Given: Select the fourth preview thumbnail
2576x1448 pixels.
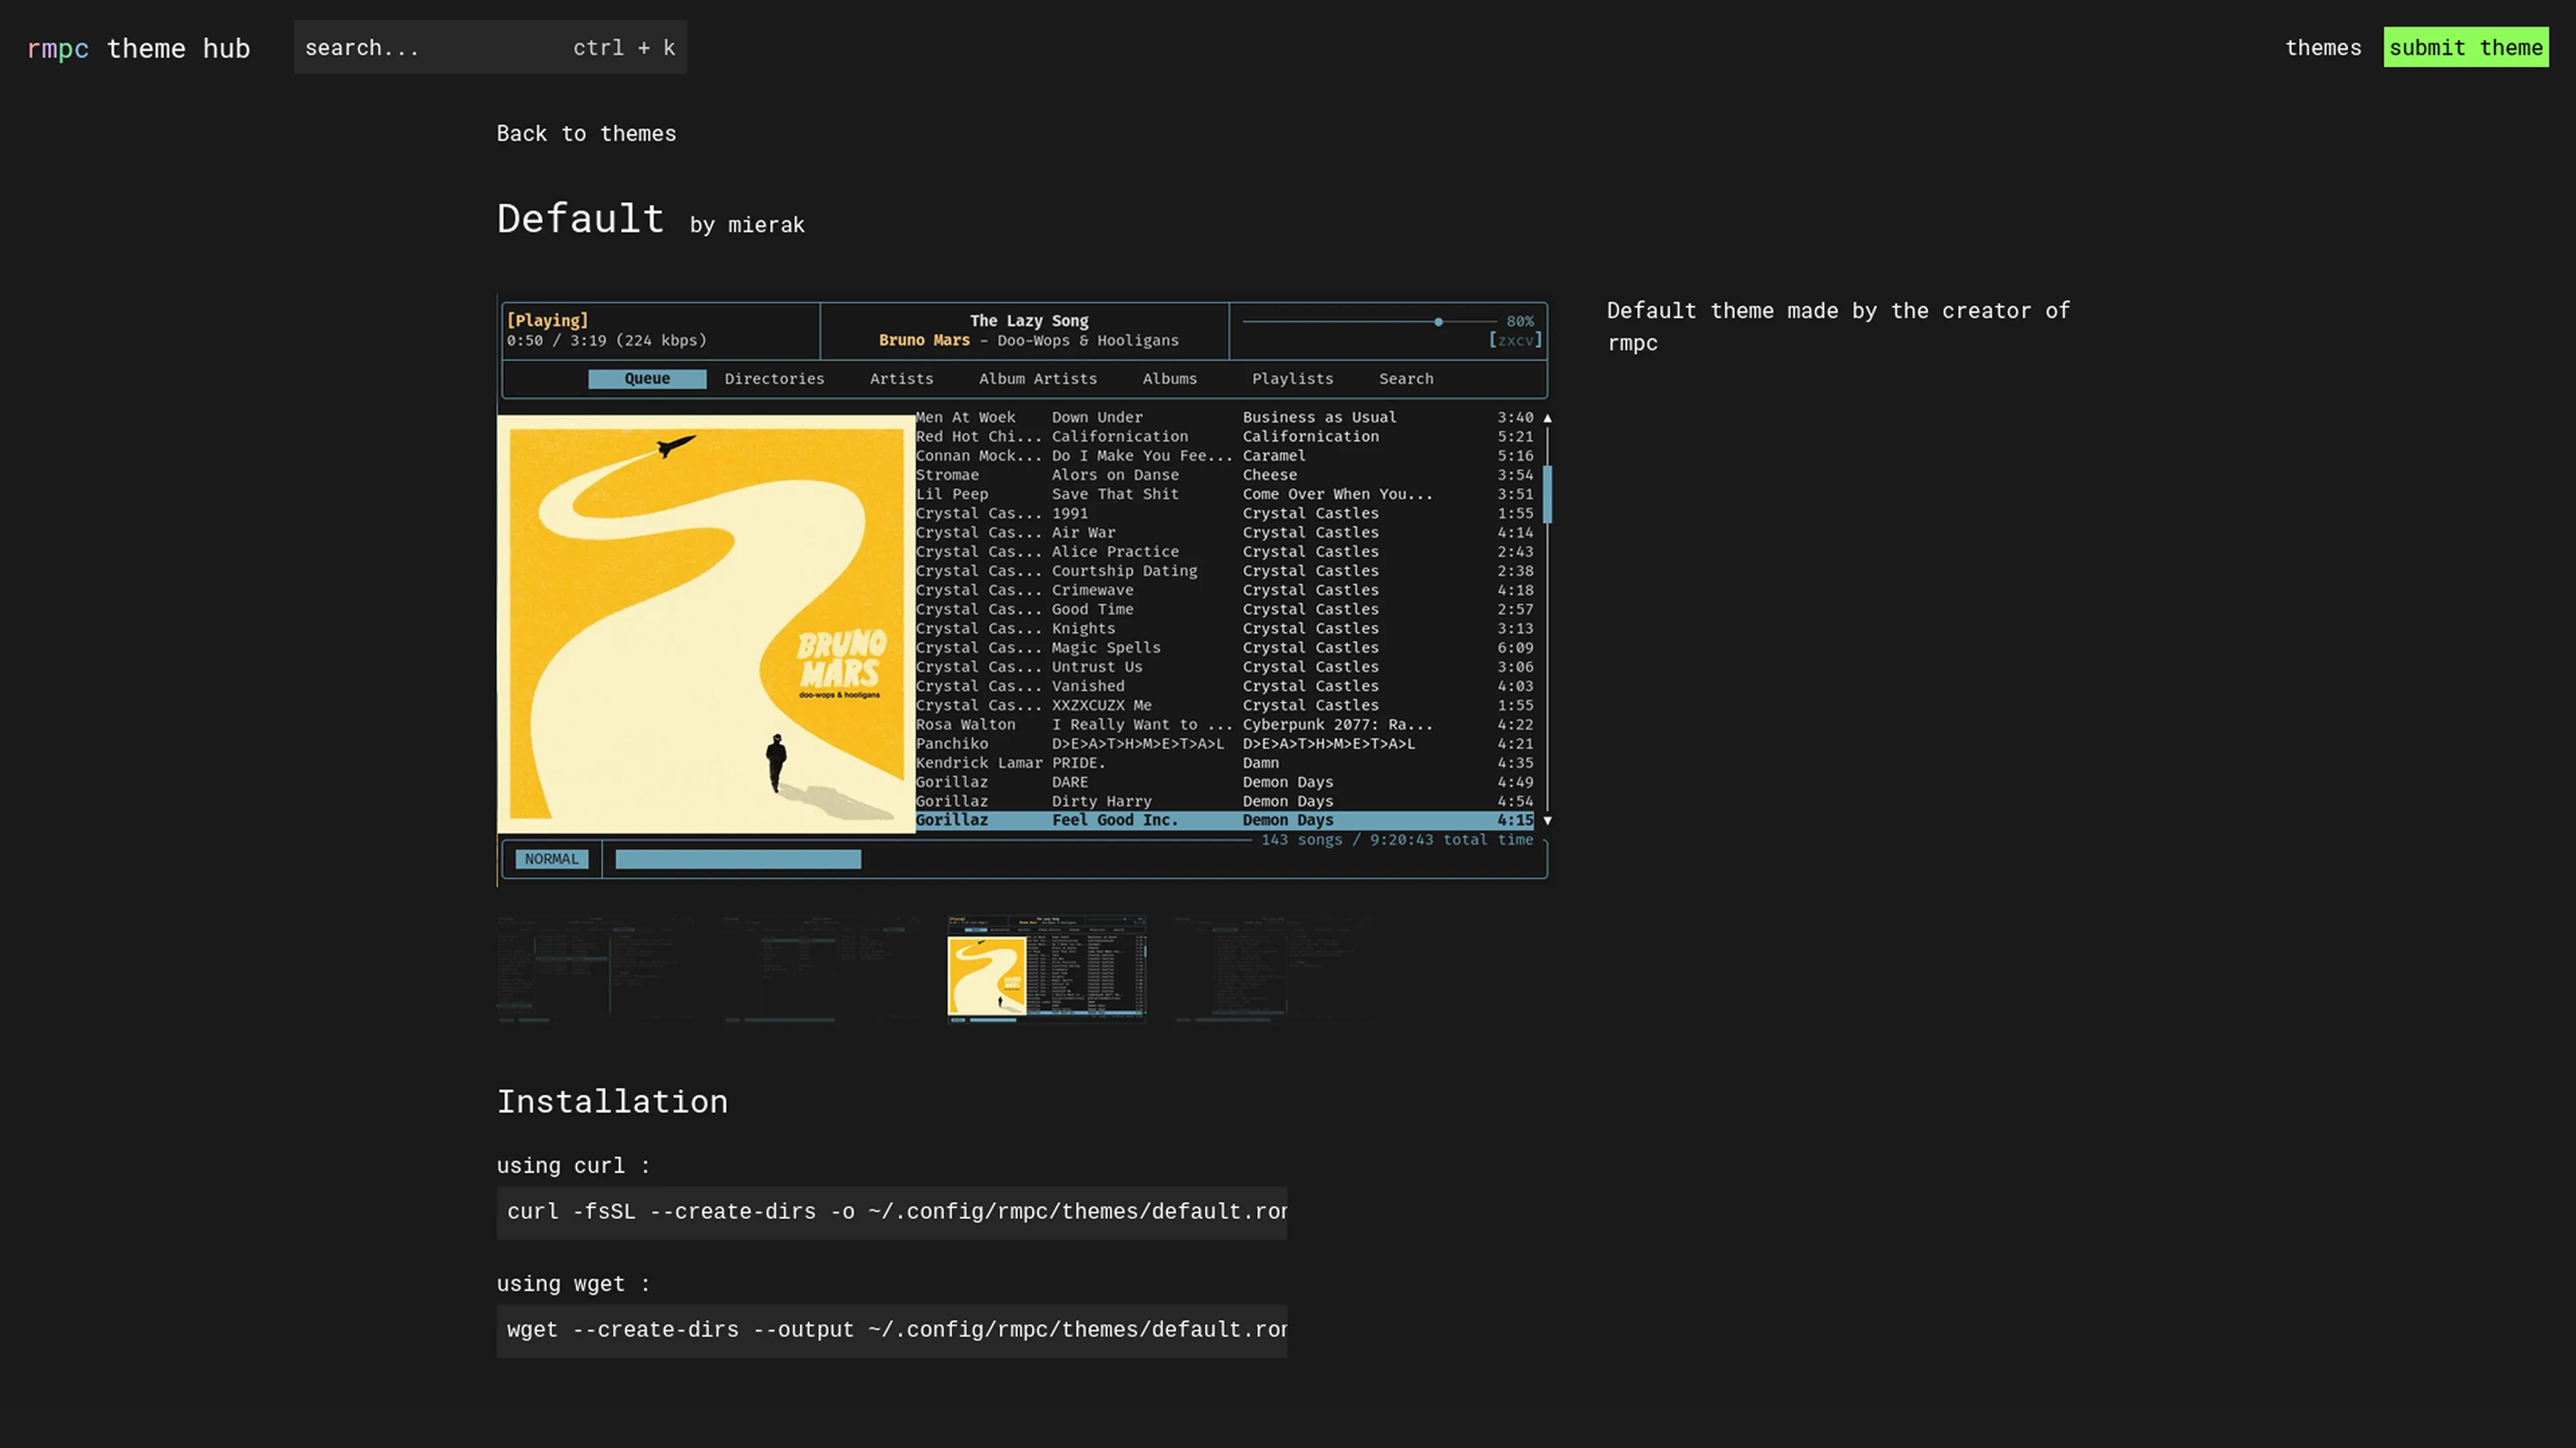Looking at the screenshot, I should coord(1271,969).
